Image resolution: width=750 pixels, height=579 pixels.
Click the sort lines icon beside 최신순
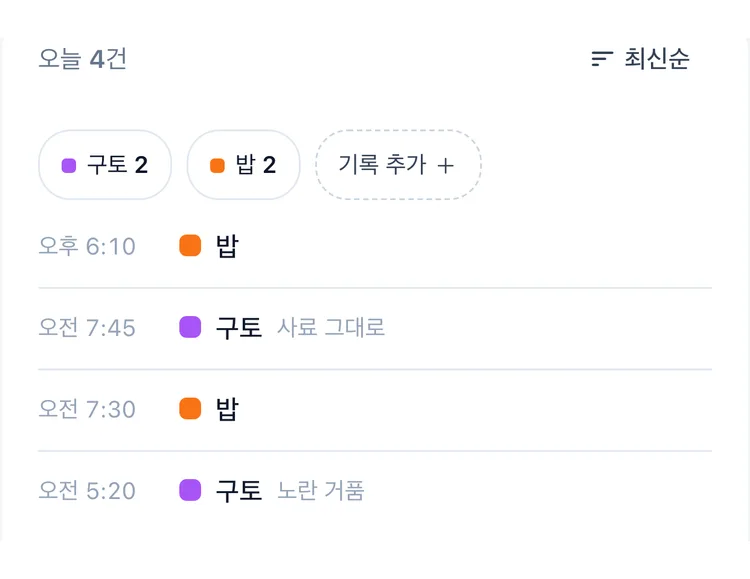(602, 59)
